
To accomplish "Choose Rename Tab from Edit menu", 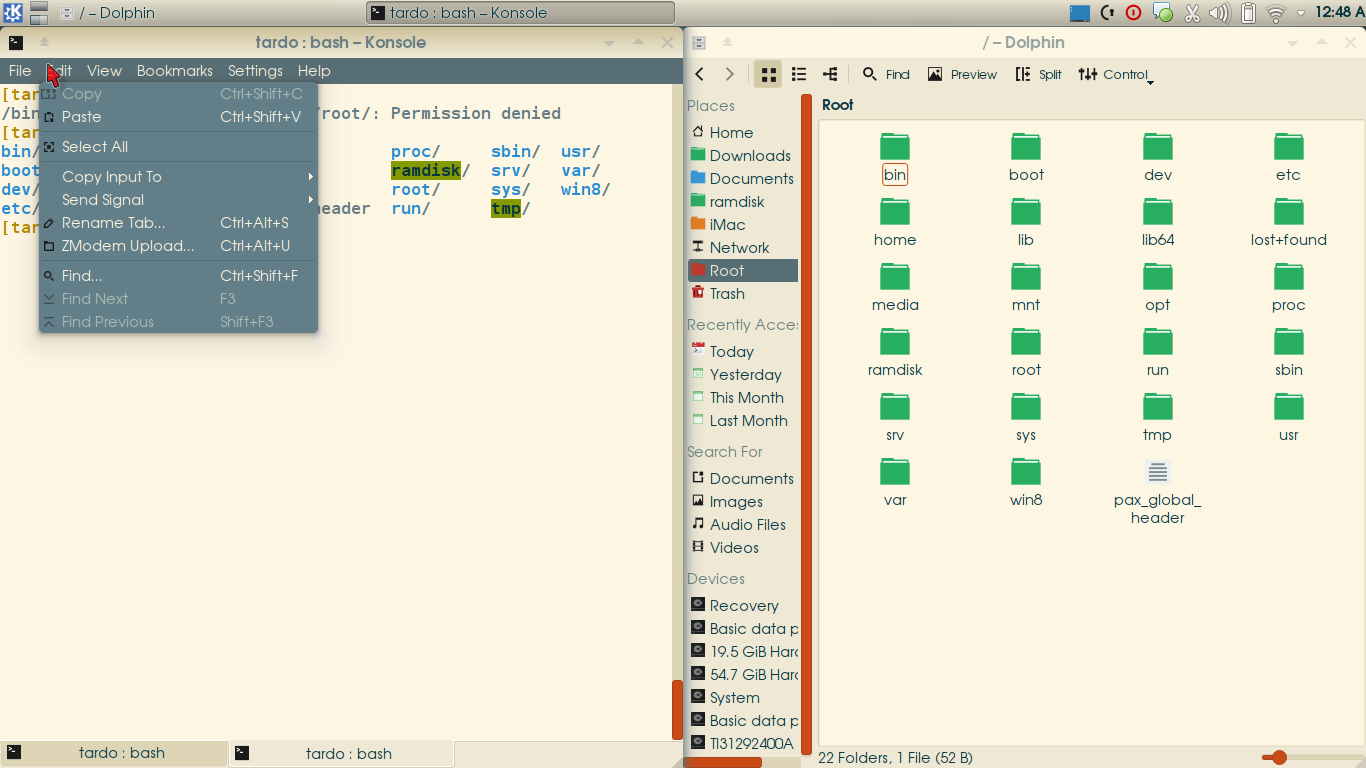I will coord(178,222).
